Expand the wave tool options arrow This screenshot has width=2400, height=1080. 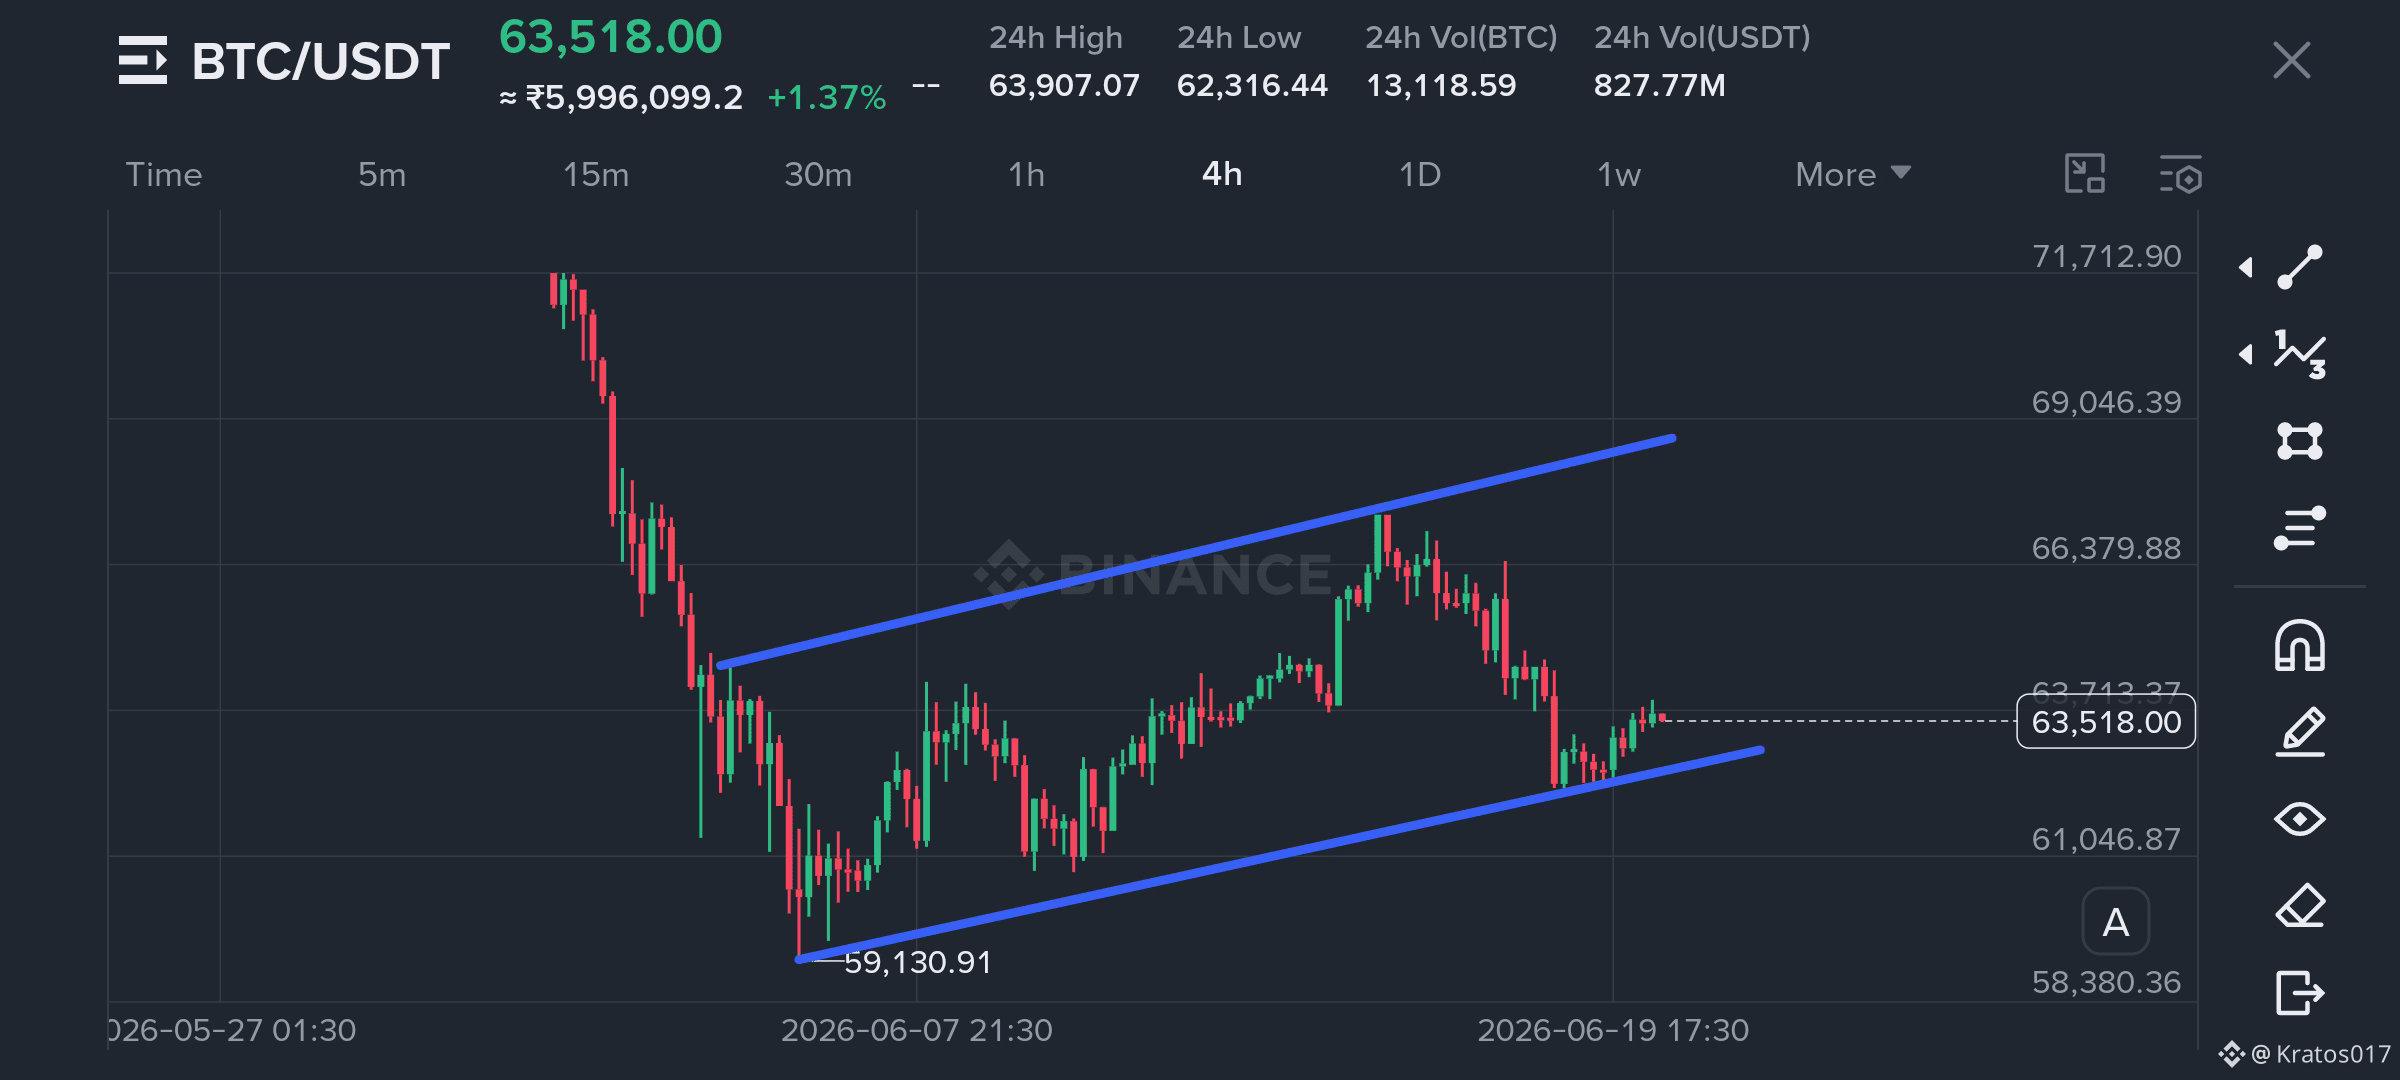2245,354
